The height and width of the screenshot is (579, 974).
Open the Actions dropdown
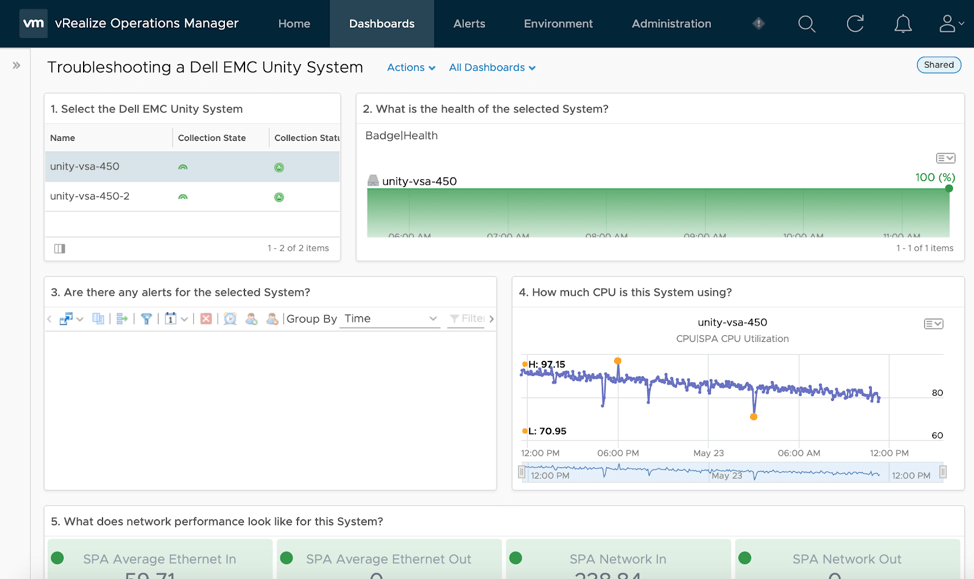click(411, 67)
